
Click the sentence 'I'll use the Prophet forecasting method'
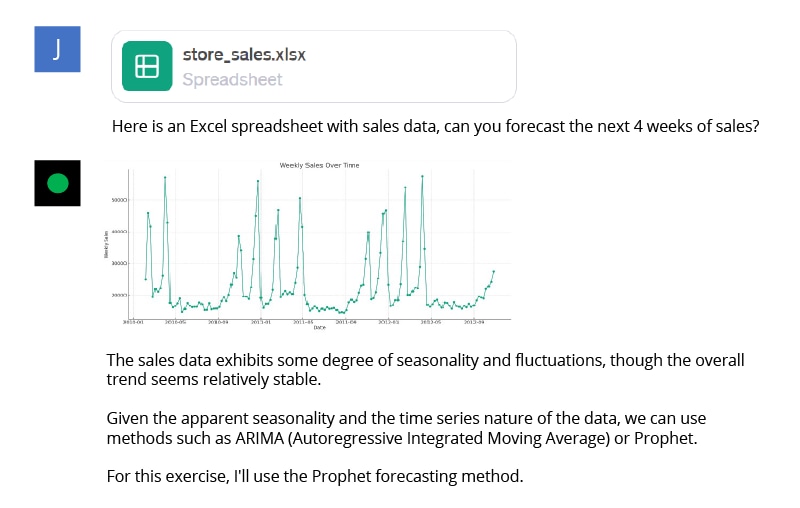314,476
